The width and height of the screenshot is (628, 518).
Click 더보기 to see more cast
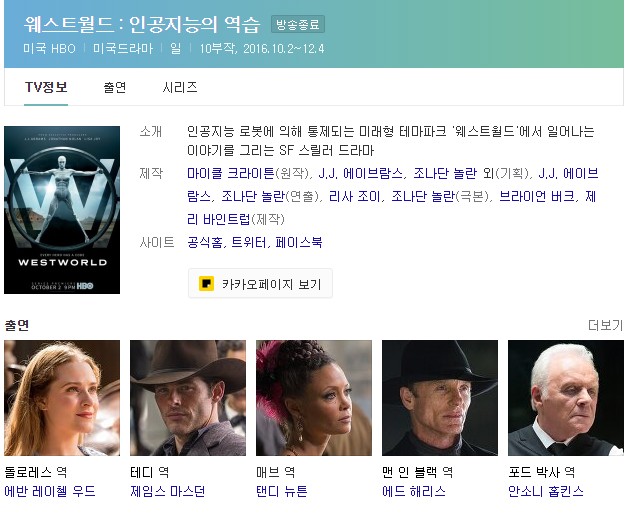tap(605, 325)
